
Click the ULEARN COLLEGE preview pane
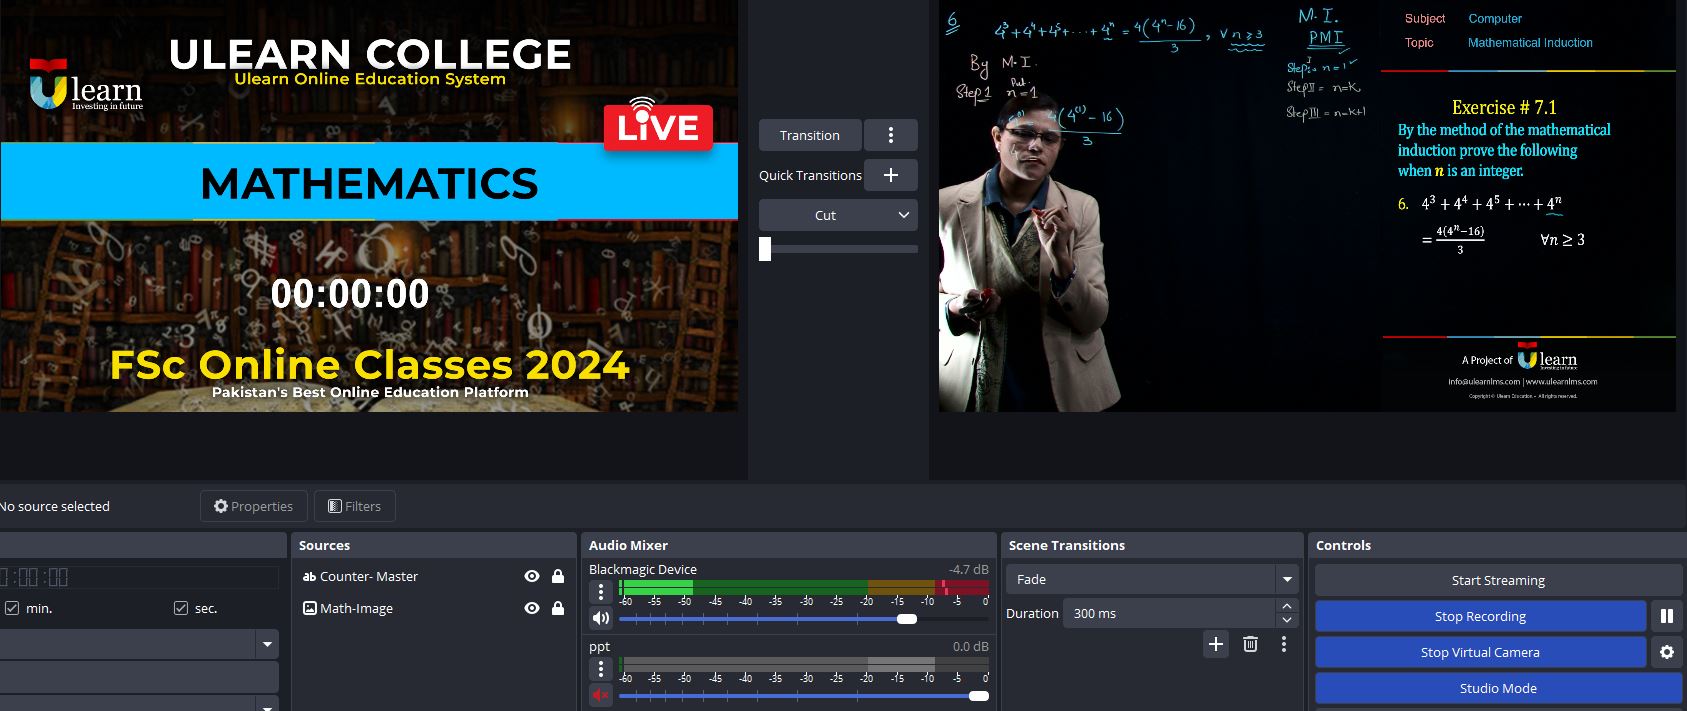point(369,206)
